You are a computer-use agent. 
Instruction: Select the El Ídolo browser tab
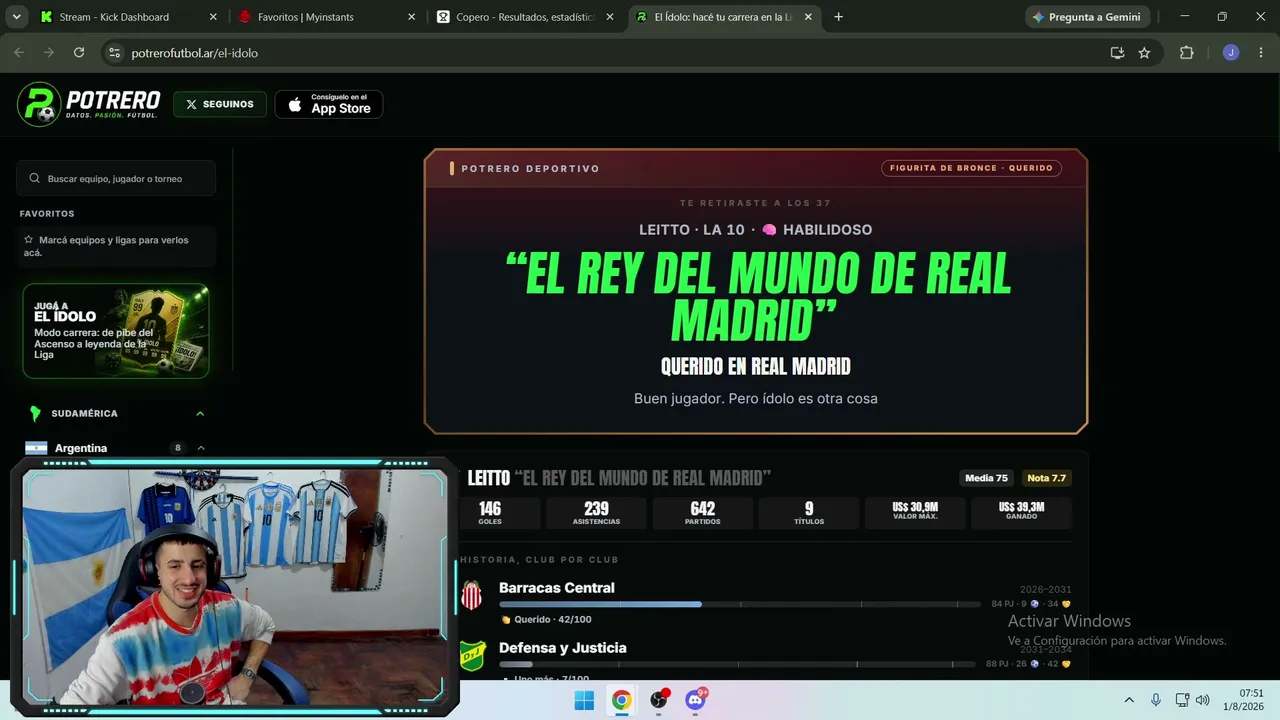point(724,17)
